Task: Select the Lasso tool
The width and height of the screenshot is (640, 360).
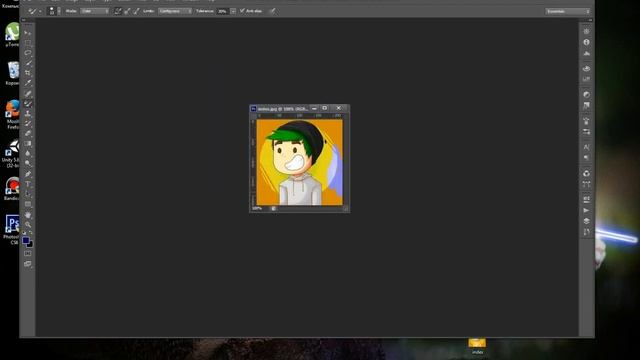Action: pos(28,53)
